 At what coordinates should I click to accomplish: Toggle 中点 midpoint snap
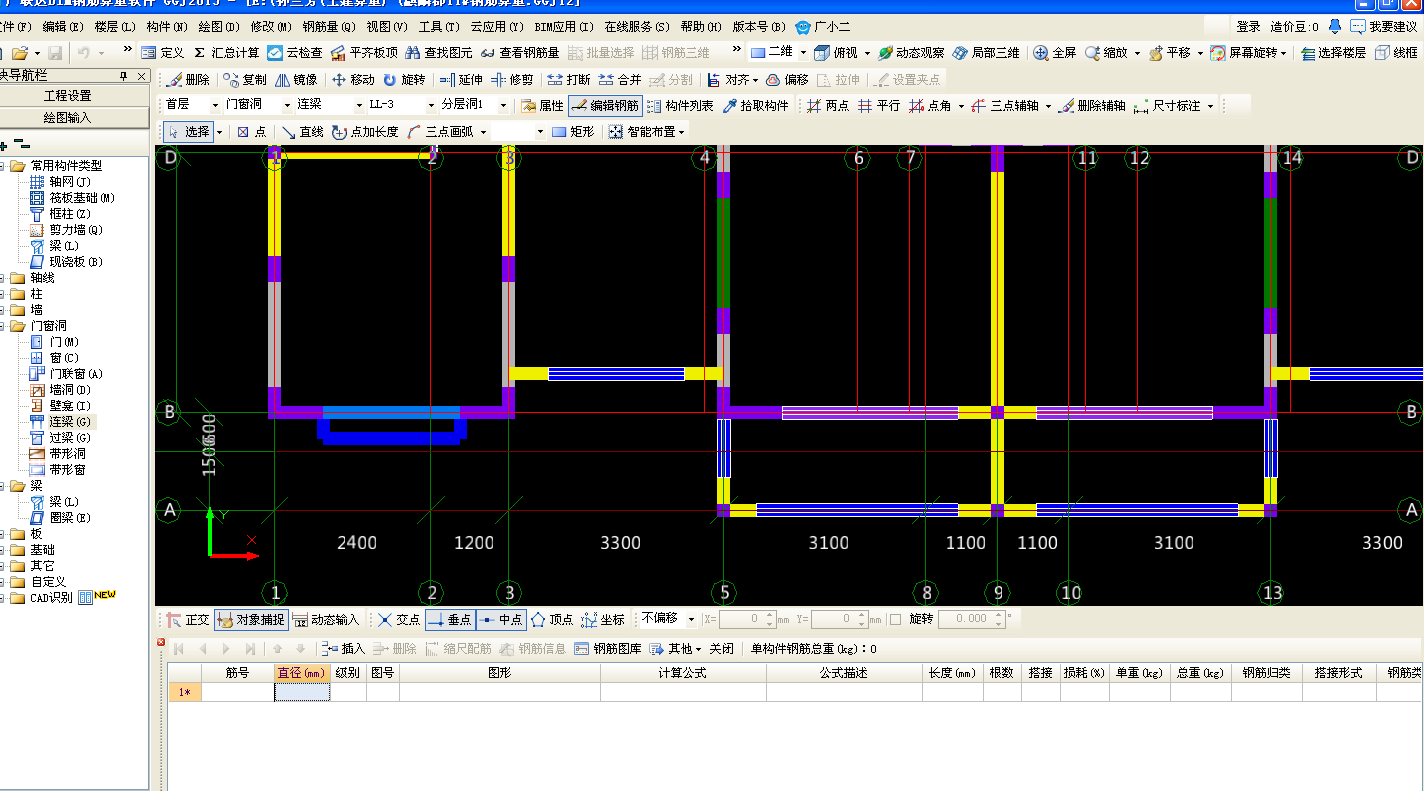click(x=501, y=619)
